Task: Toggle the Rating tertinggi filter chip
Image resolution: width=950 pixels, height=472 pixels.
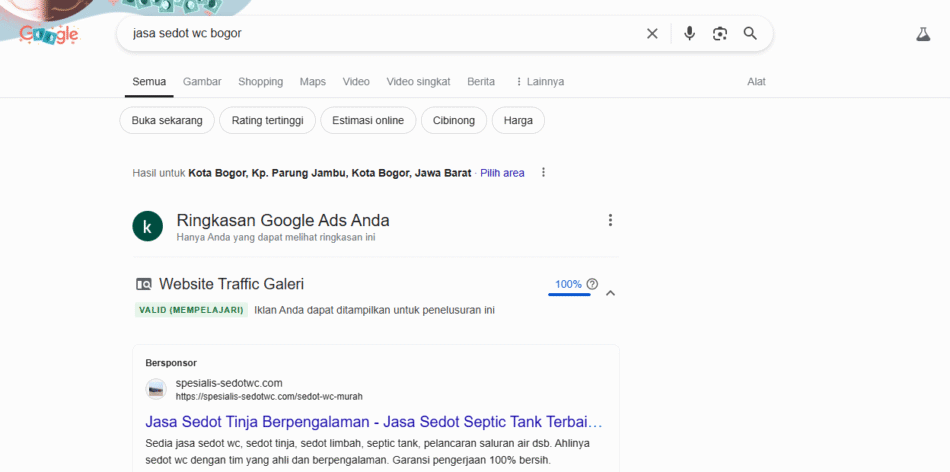Action: pyautogui.click(x=267, y=120)
